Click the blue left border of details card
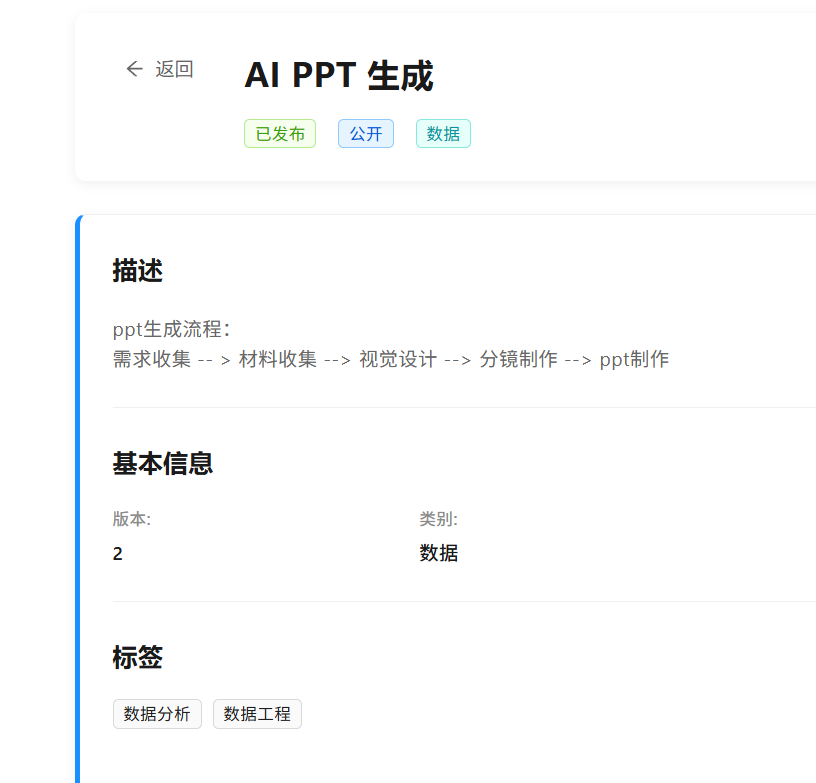This screenshot has height=783, width=816. [x=78, y=500]
